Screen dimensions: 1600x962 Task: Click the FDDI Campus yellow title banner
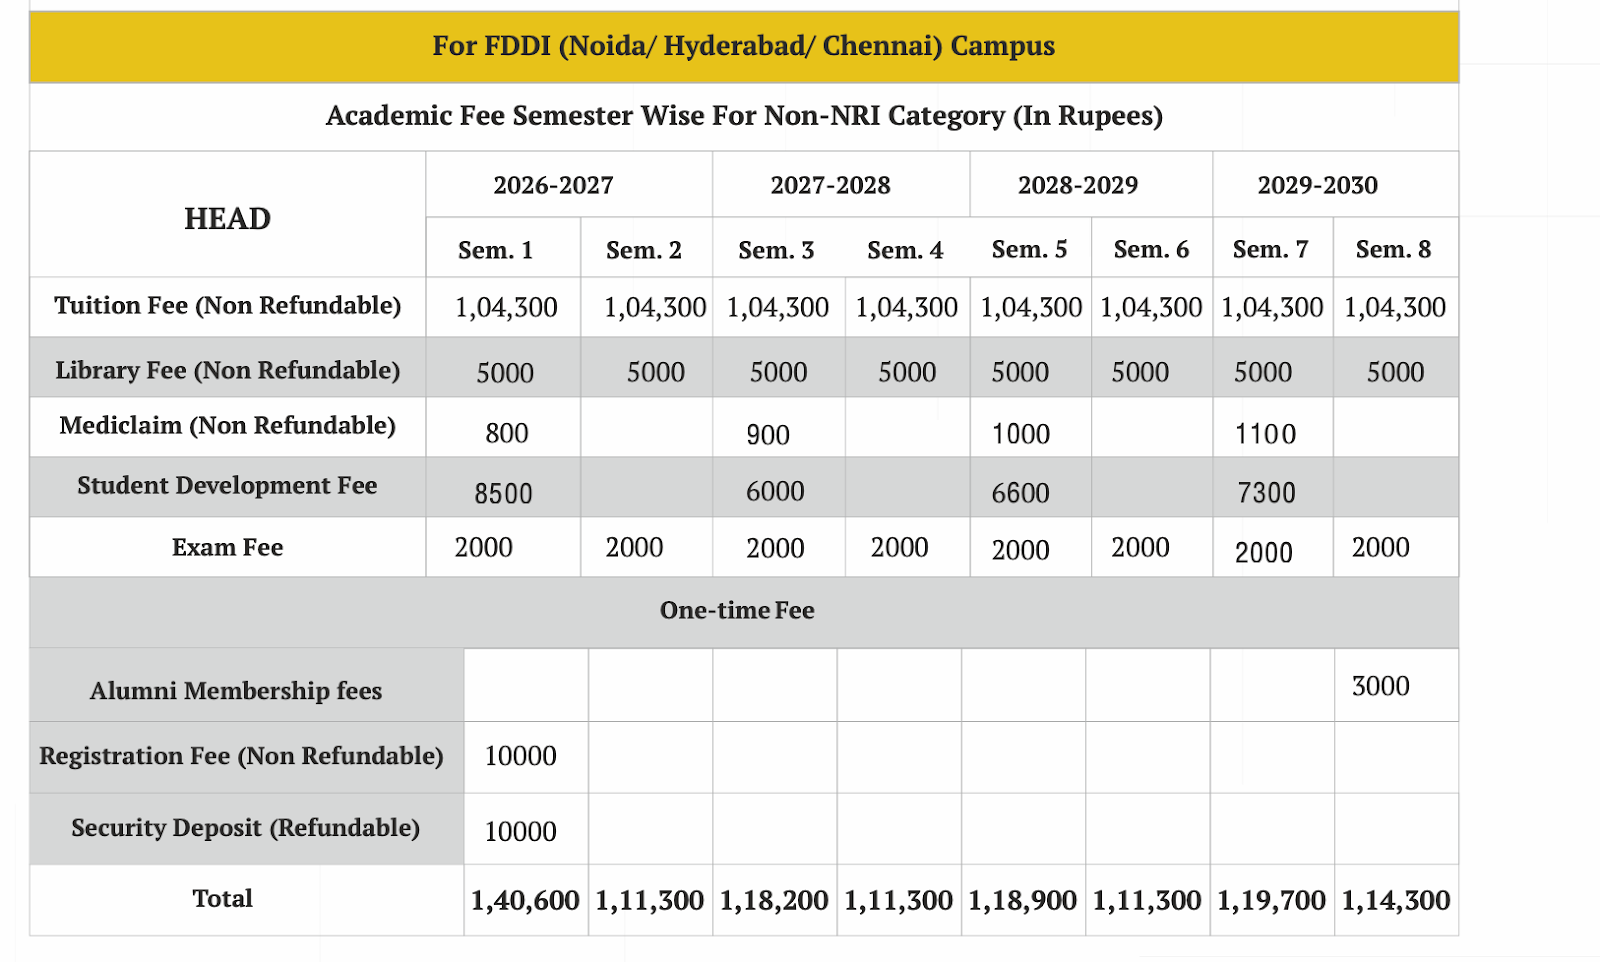tap(743, 47)
